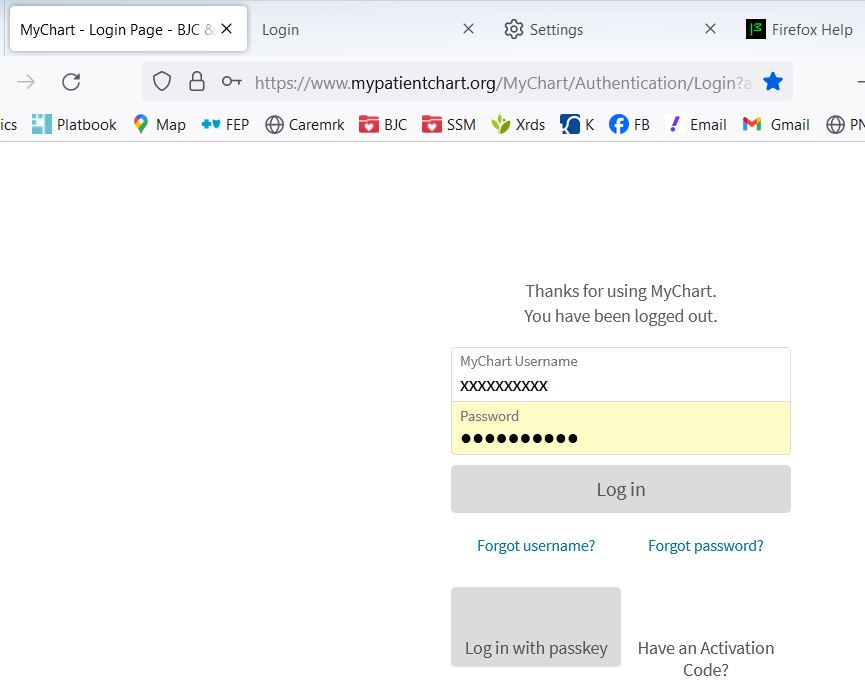The image size is (865, 688).
Task: Click the Log in button
Action: [x=620, y=489]
